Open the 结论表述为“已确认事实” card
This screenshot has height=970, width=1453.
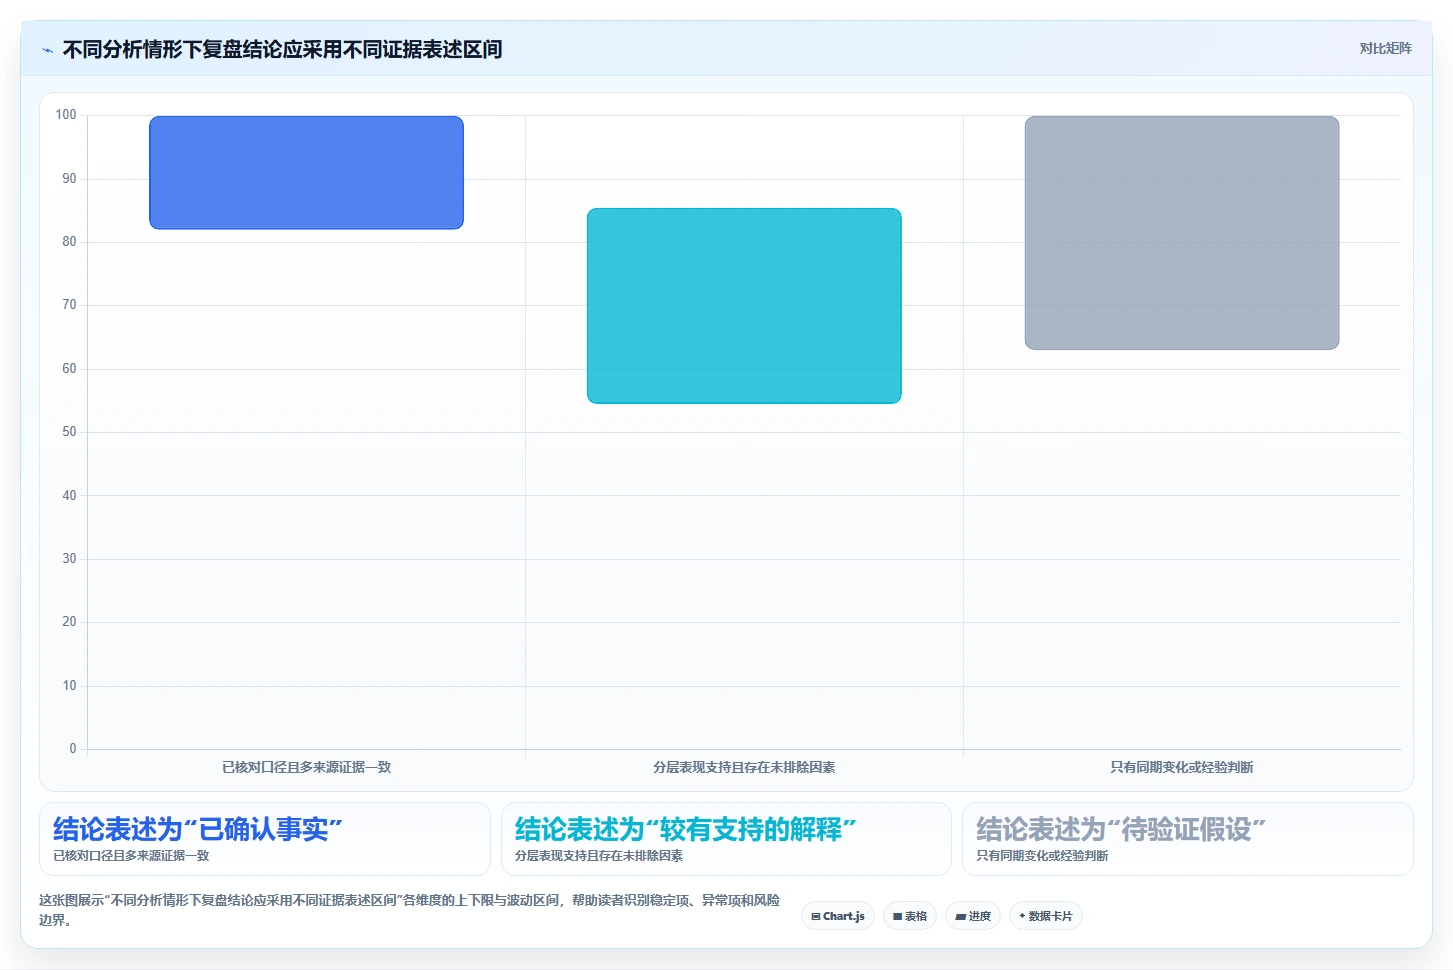[x=265, y=839]
